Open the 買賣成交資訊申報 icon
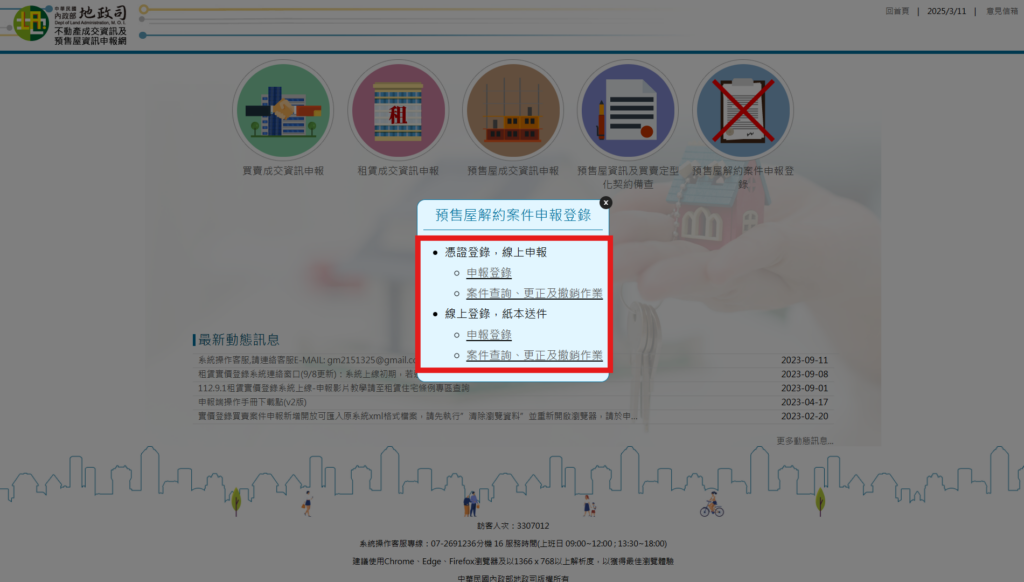The width and height of the screenshot is (1024, 582). point(283,110)
